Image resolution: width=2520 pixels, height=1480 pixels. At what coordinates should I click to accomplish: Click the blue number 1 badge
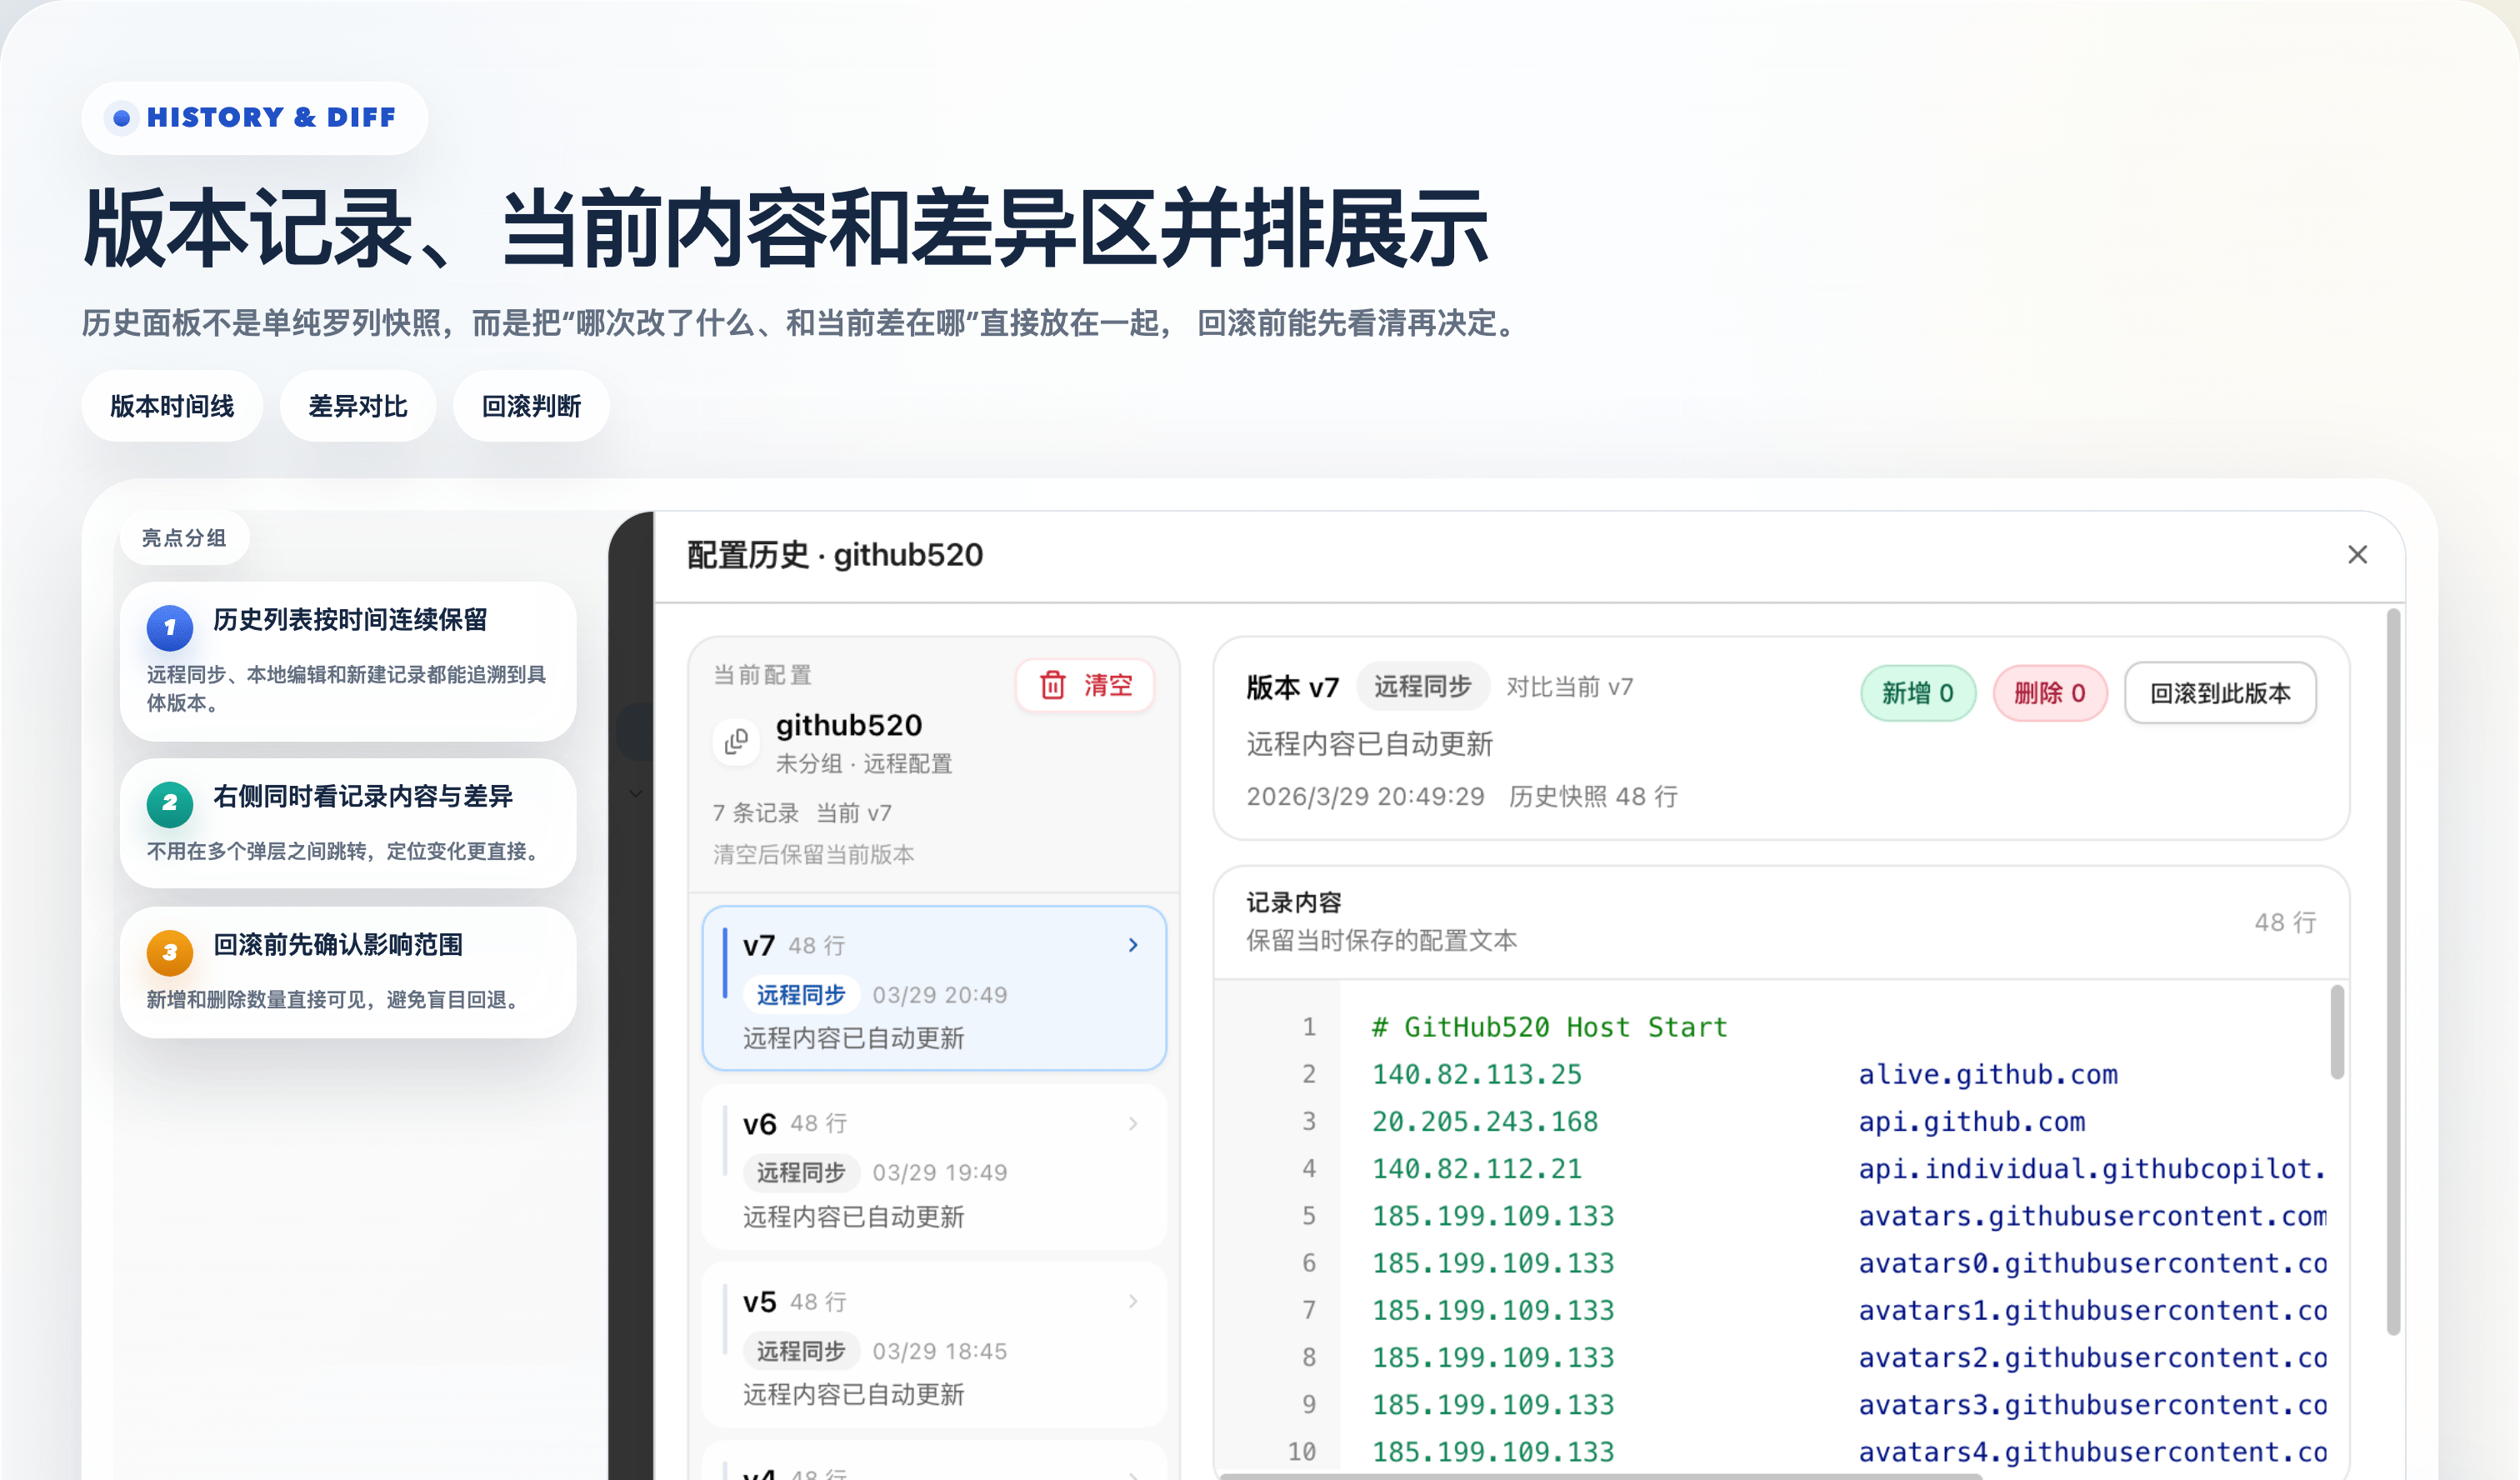click(x=169, y=628)
